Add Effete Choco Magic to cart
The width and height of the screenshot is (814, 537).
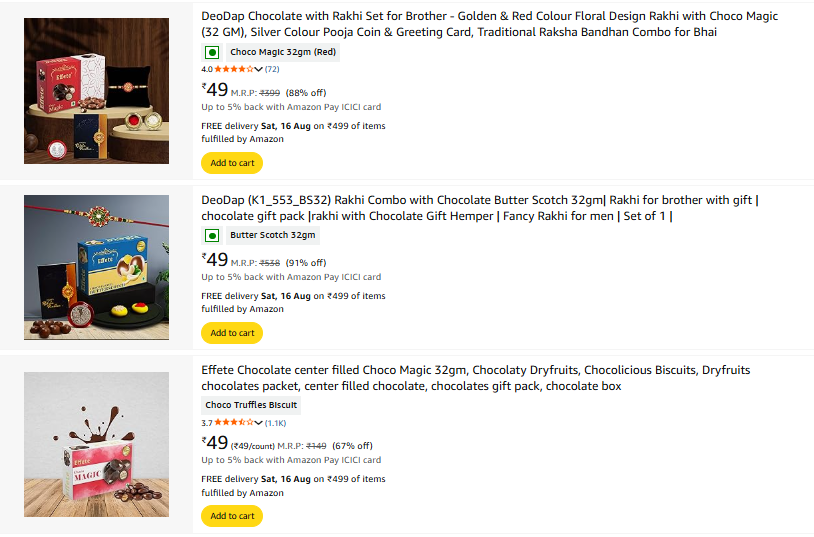pos(232,516)
